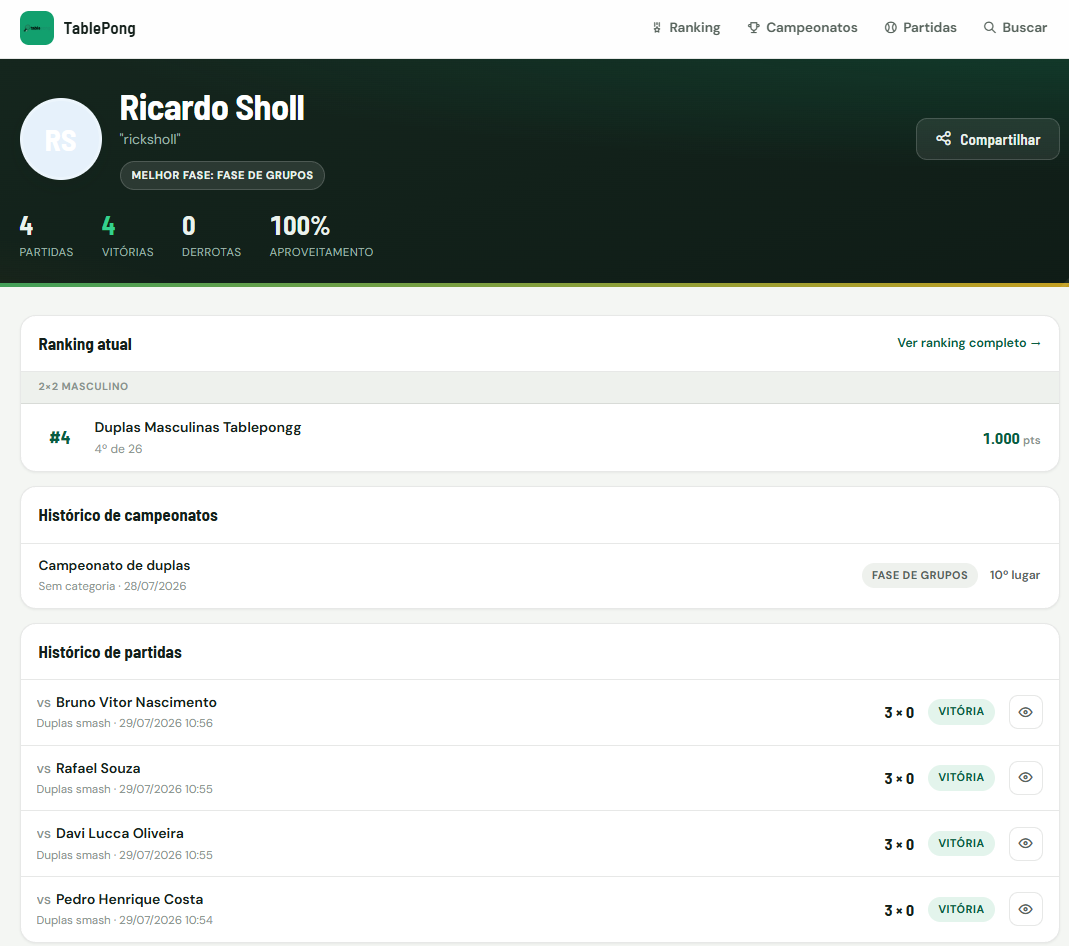Open the Ranking menu item
The image size is (1069, 946).
coord(687,28)
